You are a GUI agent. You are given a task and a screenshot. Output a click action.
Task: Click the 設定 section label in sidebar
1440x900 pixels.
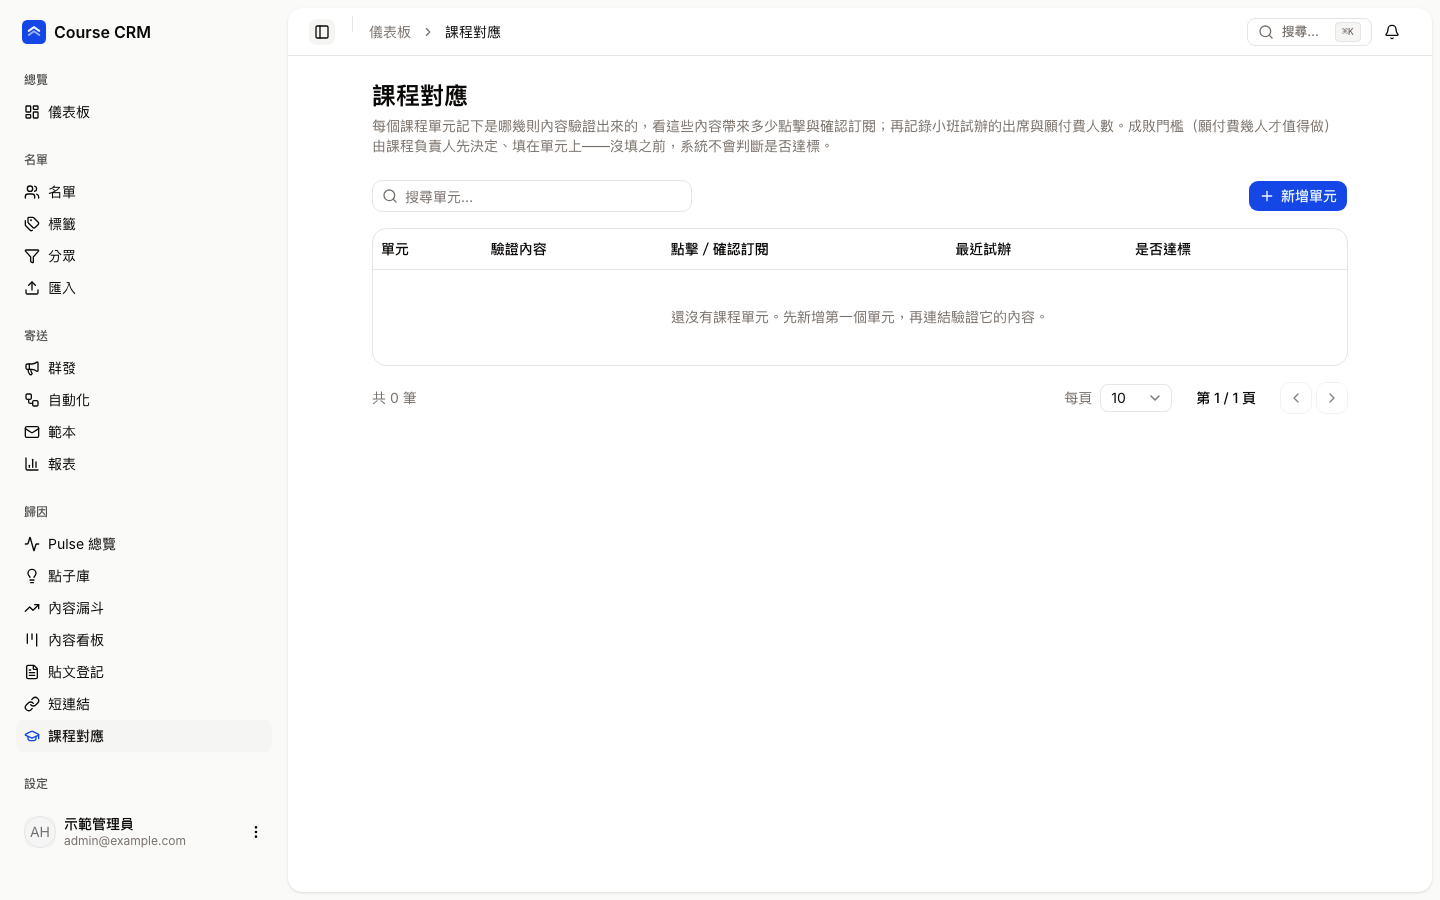pos(36,784)
